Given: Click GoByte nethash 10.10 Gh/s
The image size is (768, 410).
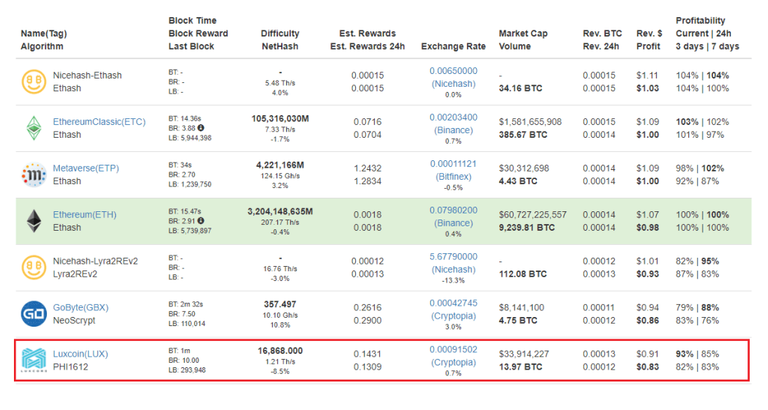Looking at the screenshot, I should pos(280,315).
